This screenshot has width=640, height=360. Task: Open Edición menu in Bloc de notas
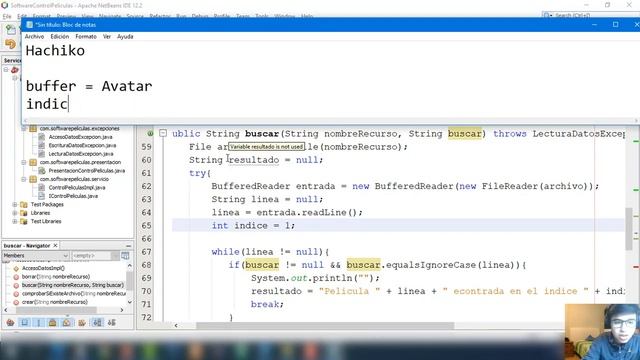[60, 37]
